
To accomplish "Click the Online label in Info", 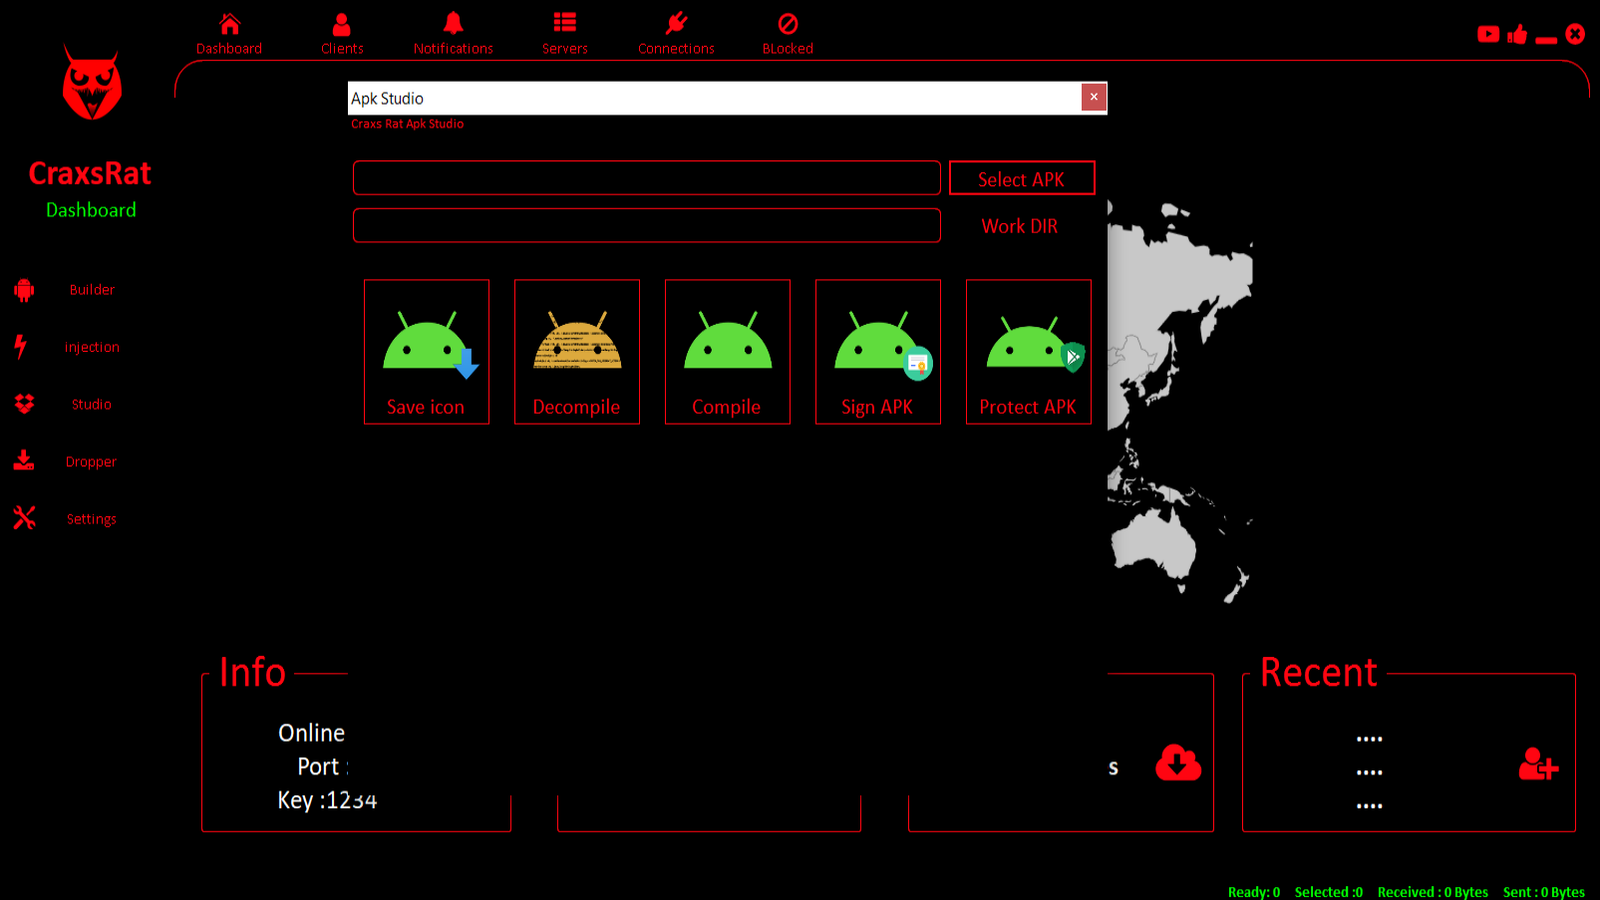I will (x=312, y=733).
